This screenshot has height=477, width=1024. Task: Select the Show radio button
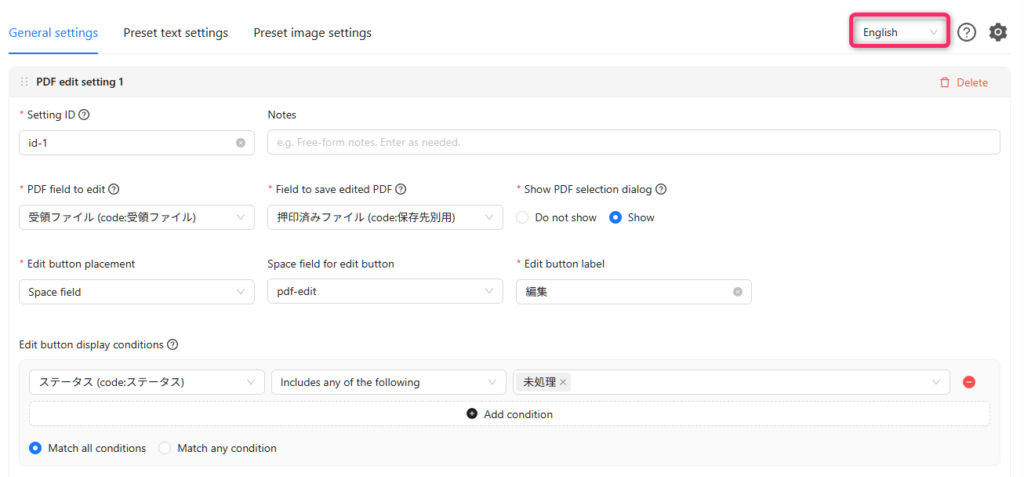click(x=615, y=218)
